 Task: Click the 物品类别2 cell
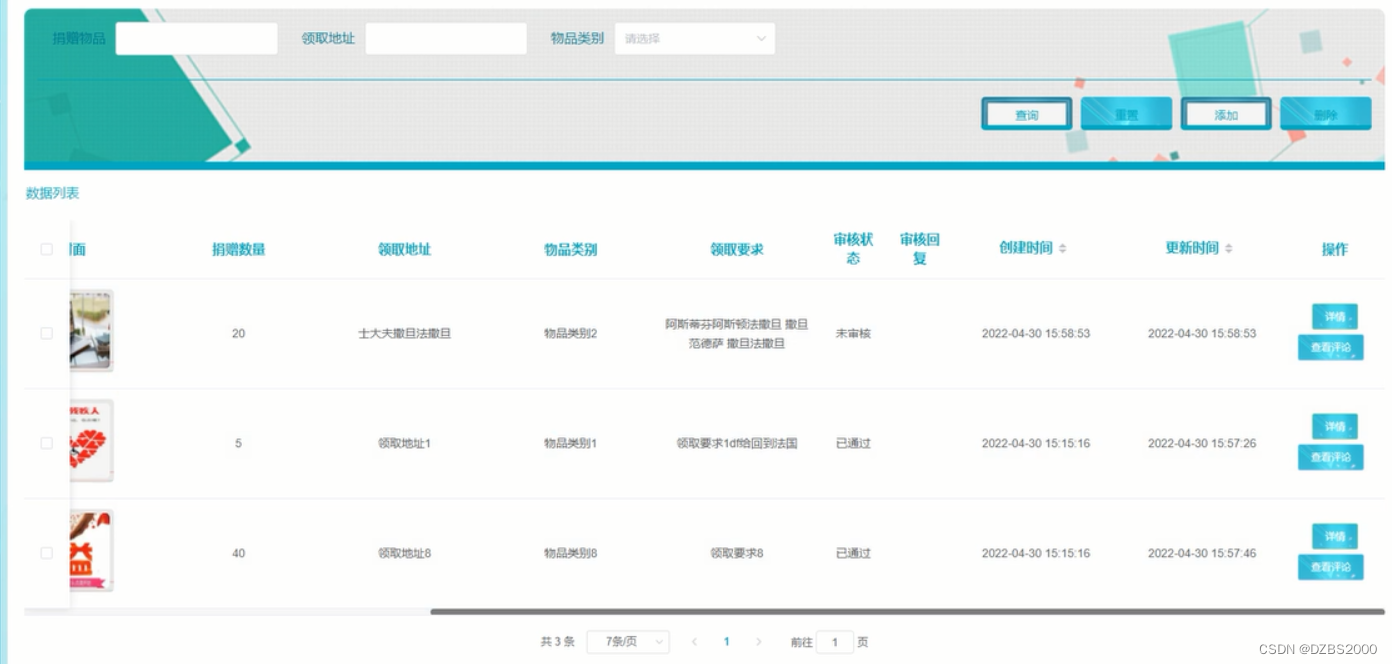[570, 333]
